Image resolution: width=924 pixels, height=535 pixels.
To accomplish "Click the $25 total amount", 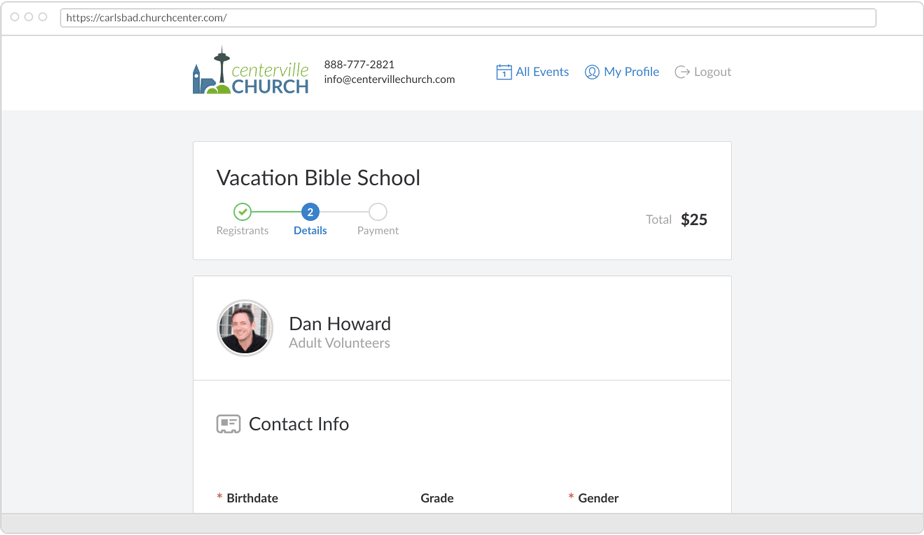I will pyautogui.click(x=694, y=220).
